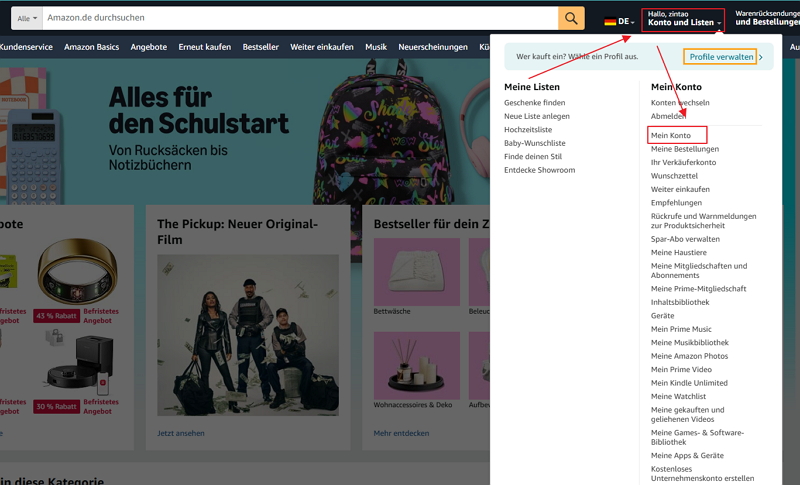Open Musik in navigation bar
This screenshot has height=485, width=800.
pos(376,47)
